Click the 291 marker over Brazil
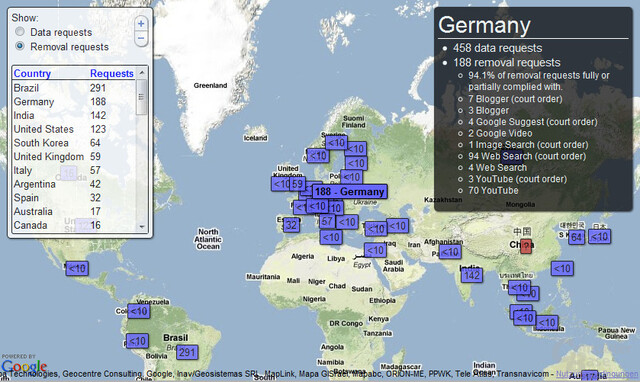 [x=187, y=352]
